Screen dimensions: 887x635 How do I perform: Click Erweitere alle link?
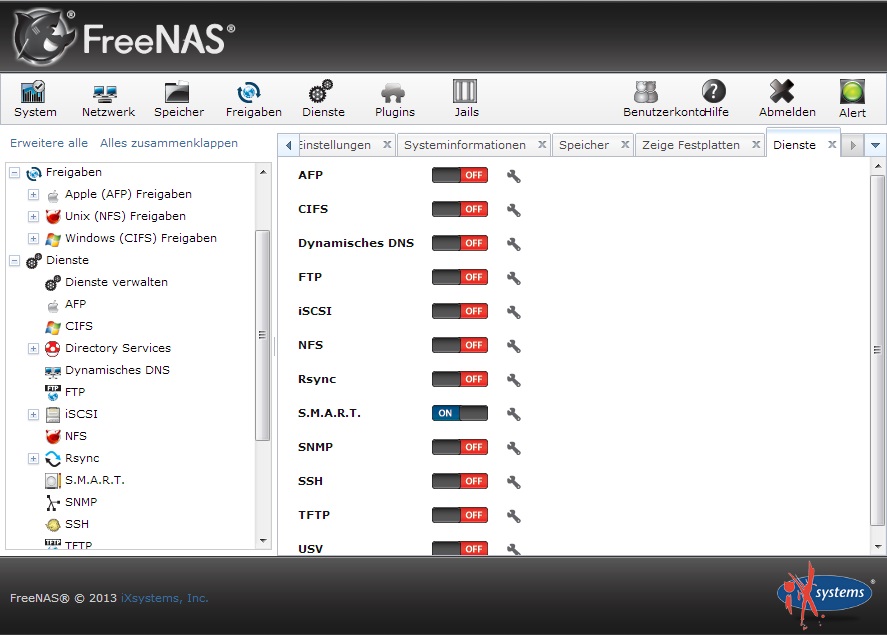coord(49,143)
